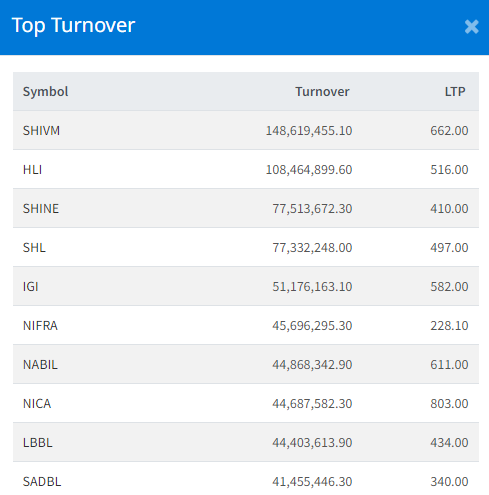The height and width of the screenshot is (495, 489).
Task: Click SHL's LTP 497.00
Action: click(x=449, y=247)
